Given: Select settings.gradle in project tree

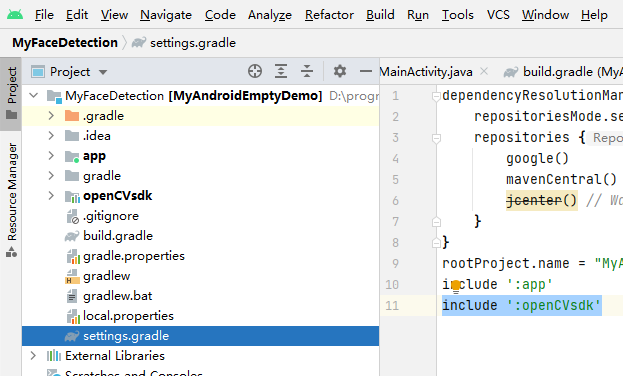Looking at the screenshot, I should [x=201, y=336].
